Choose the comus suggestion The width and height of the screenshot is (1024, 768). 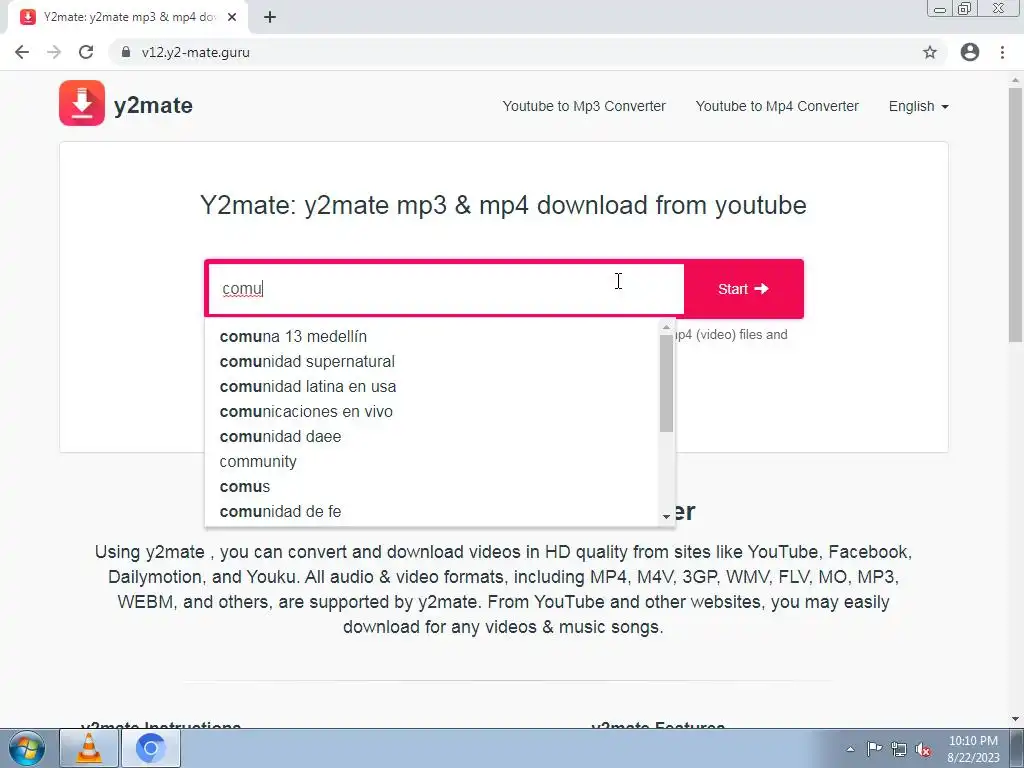point(431,487)
